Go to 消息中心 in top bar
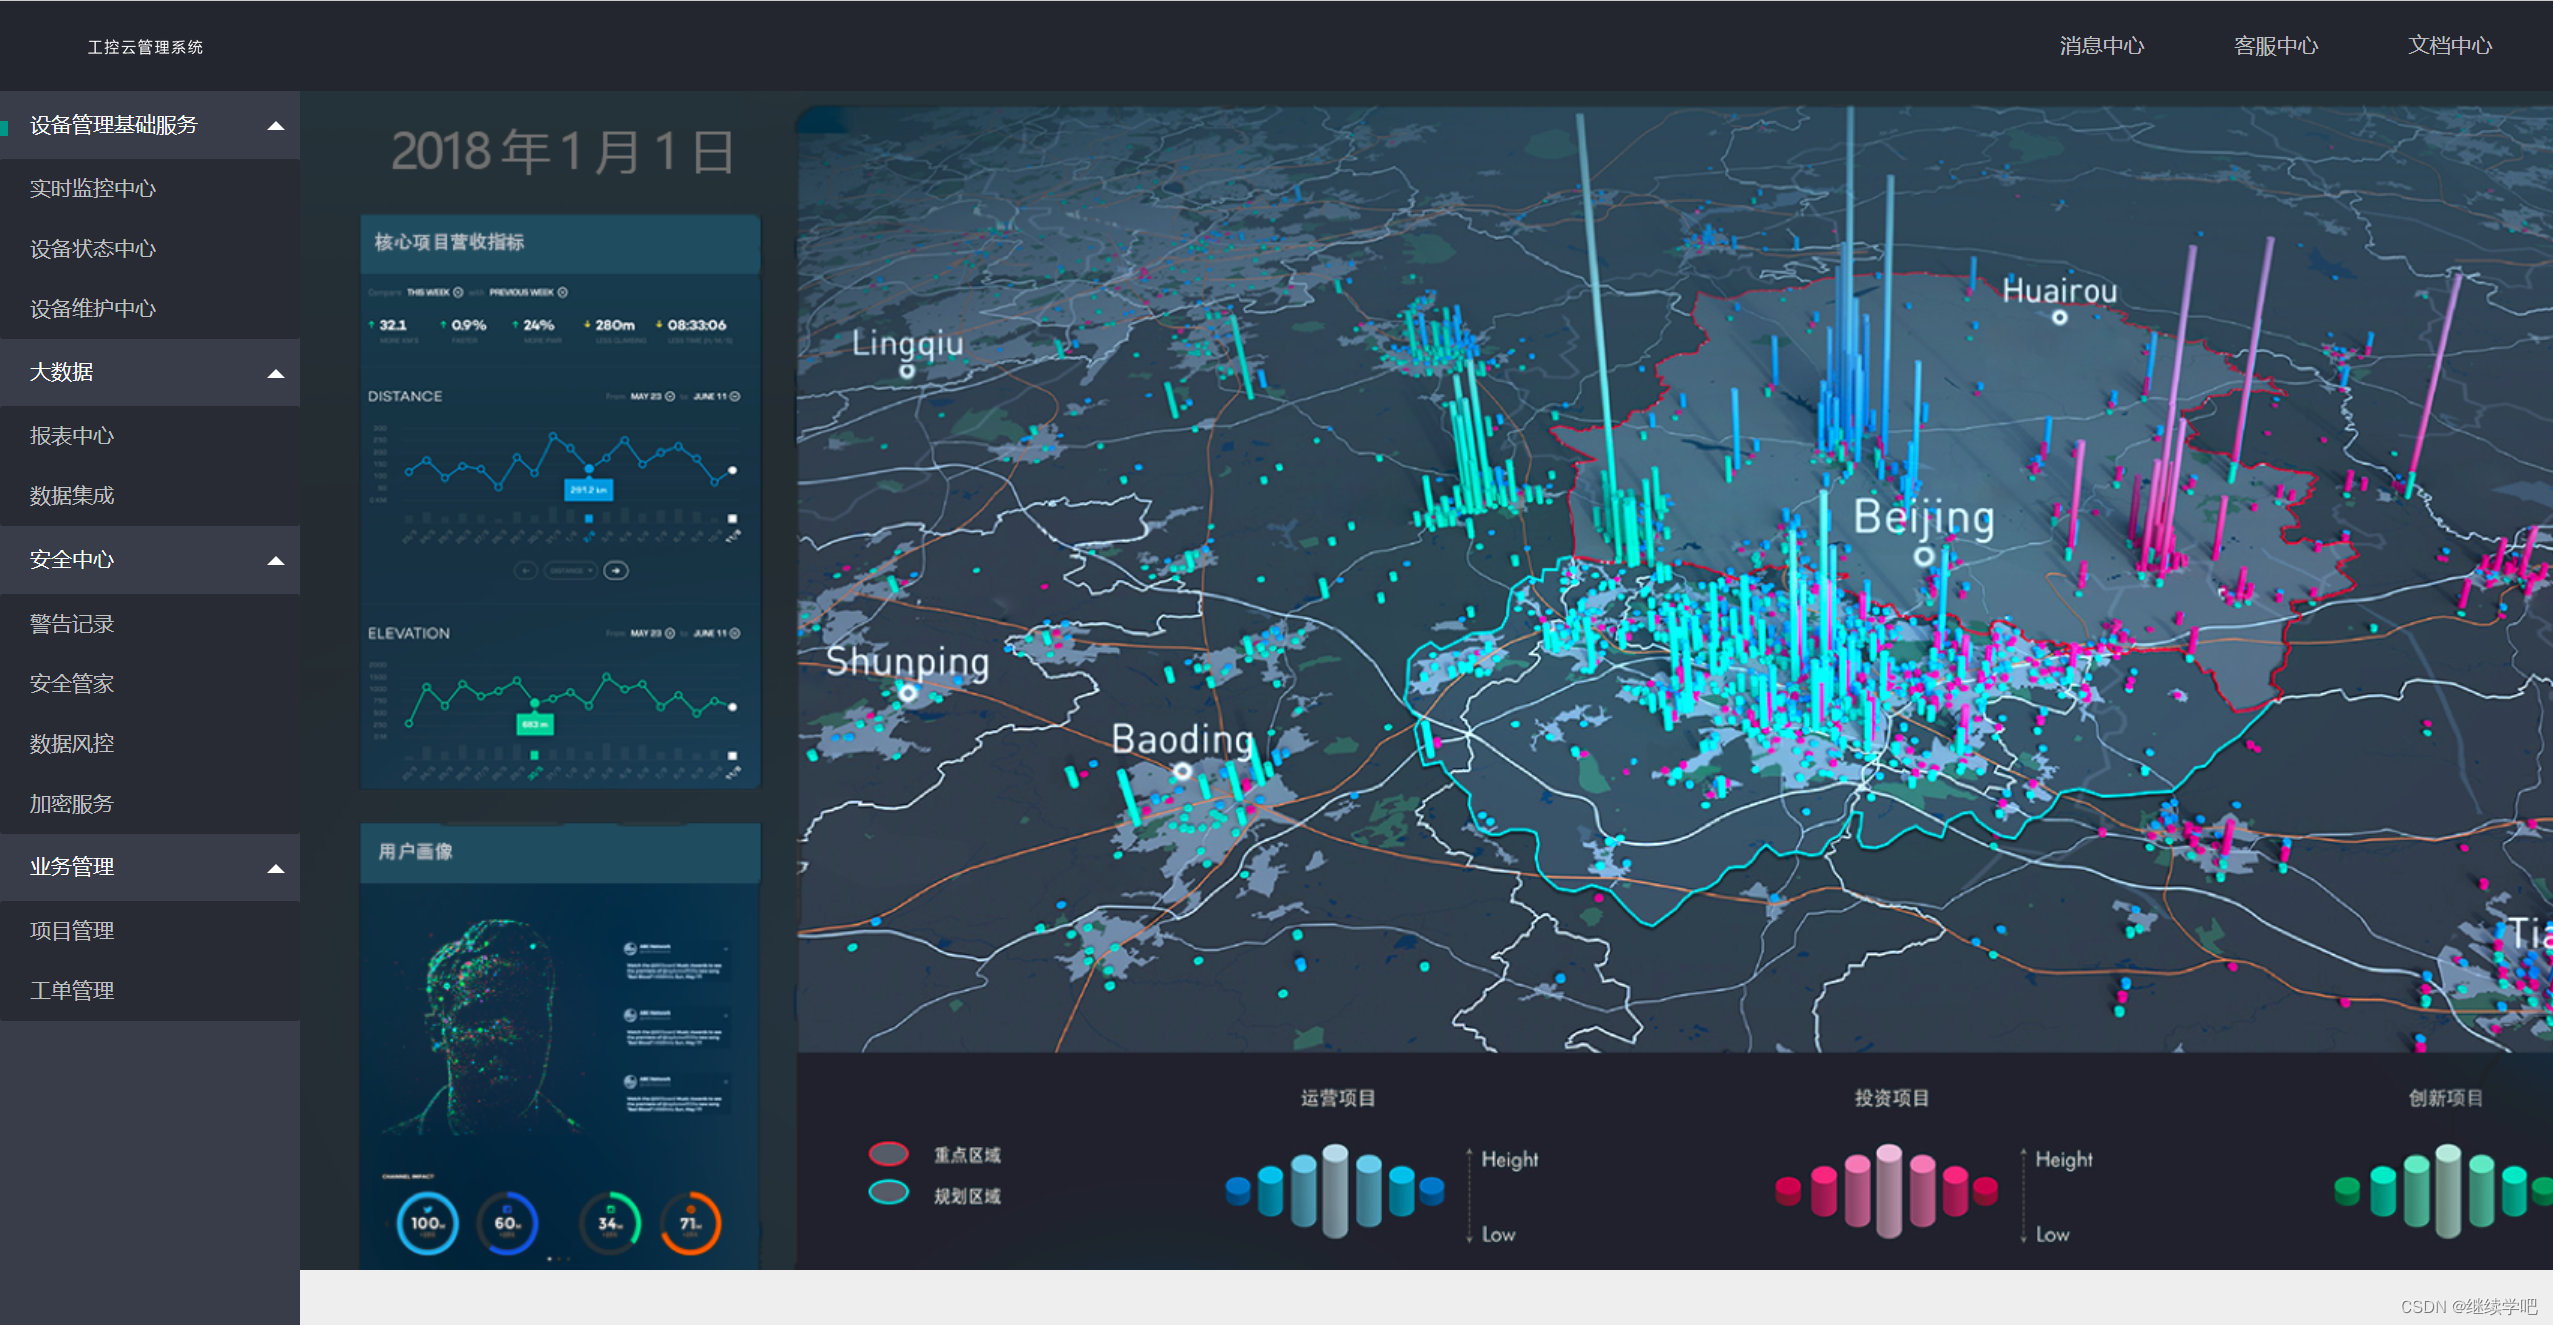 [x=2101, y=45]
